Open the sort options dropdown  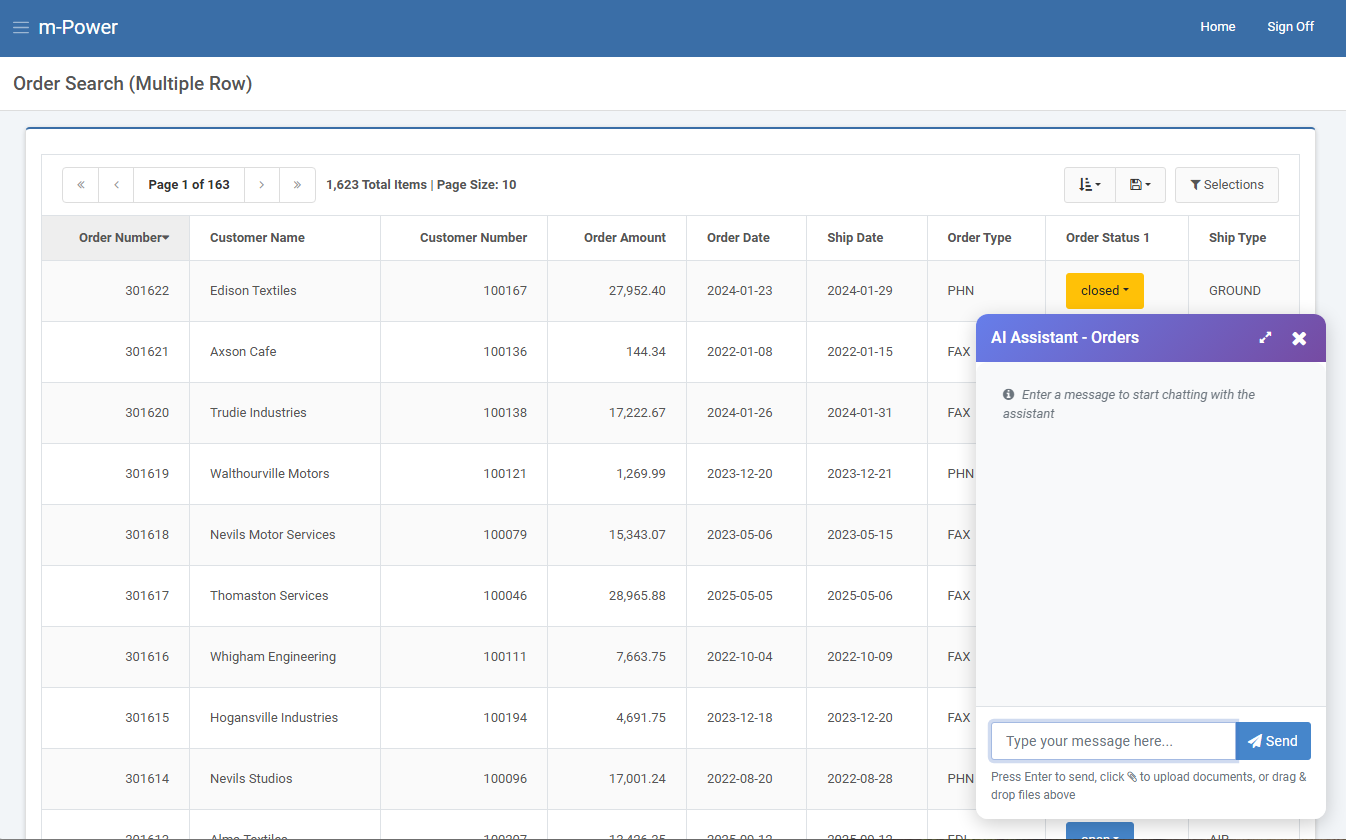pyautogui.click(x=1089, y=185)
